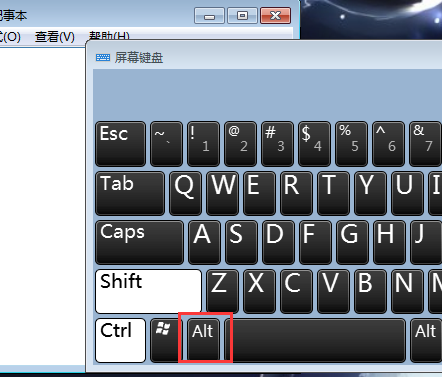Click the Esc key on the on-screen keyboard
The height and width of the screenshot is (377, 442).
click(120, 144)
